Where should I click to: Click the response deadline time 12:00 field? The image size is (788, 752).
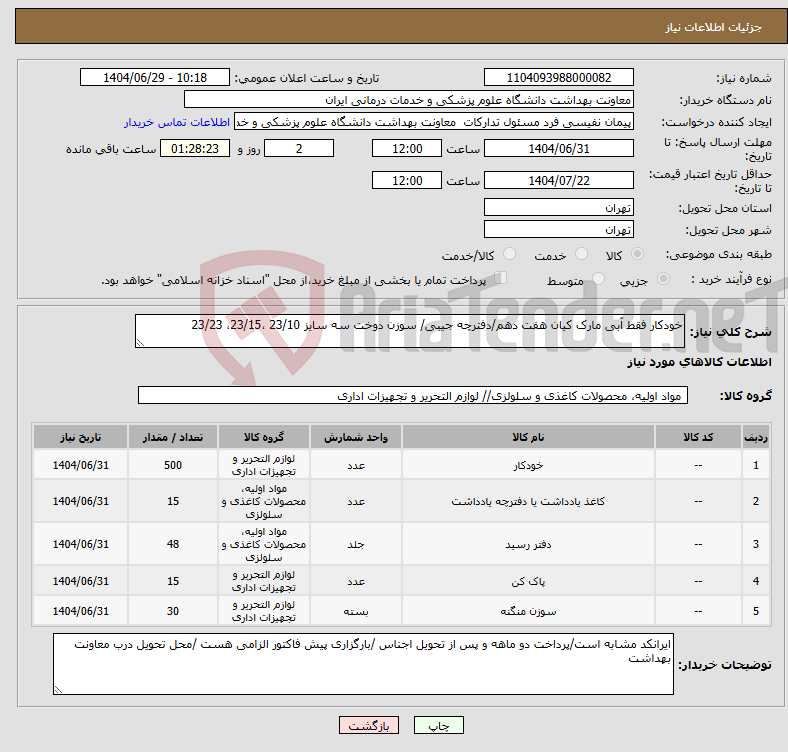(407, 148)
